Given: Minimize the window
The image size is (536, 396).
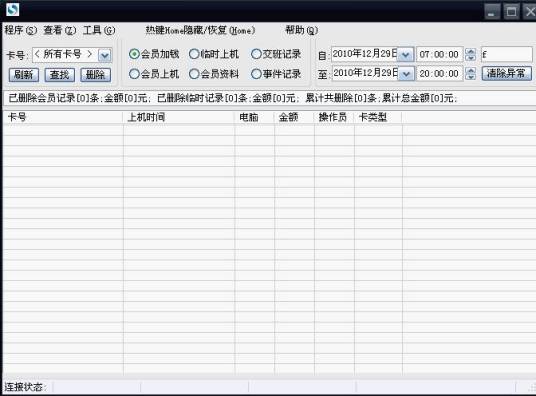Looking at the screenshot, I should [x=492, y=12].
